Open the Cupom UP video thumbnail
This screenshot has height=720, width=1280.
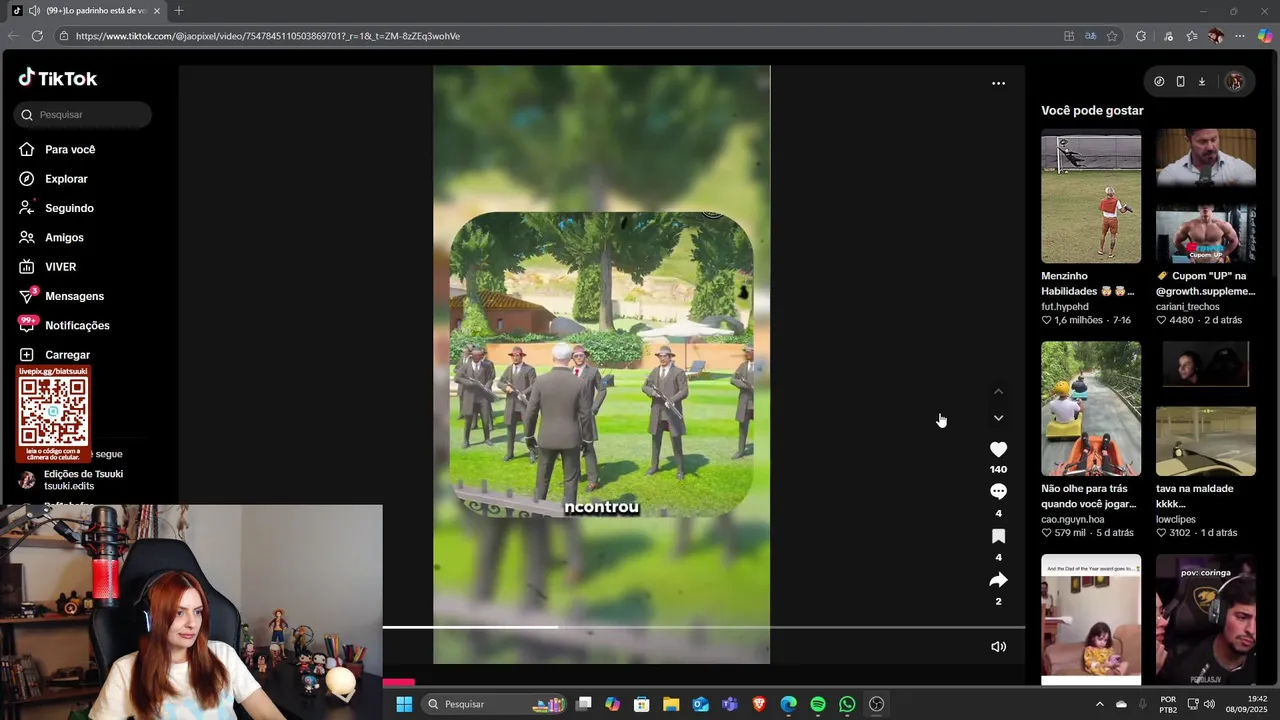tap(1206, 196)
